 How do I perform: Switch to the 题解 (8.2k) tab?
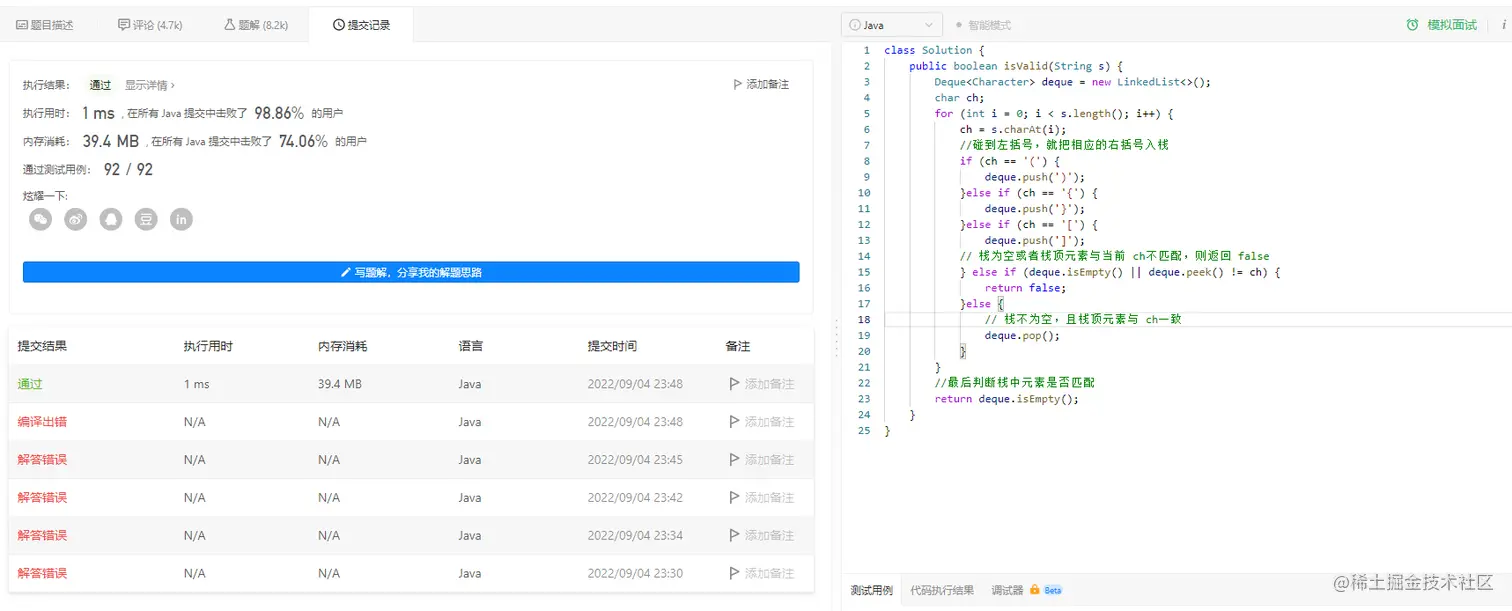257,25
